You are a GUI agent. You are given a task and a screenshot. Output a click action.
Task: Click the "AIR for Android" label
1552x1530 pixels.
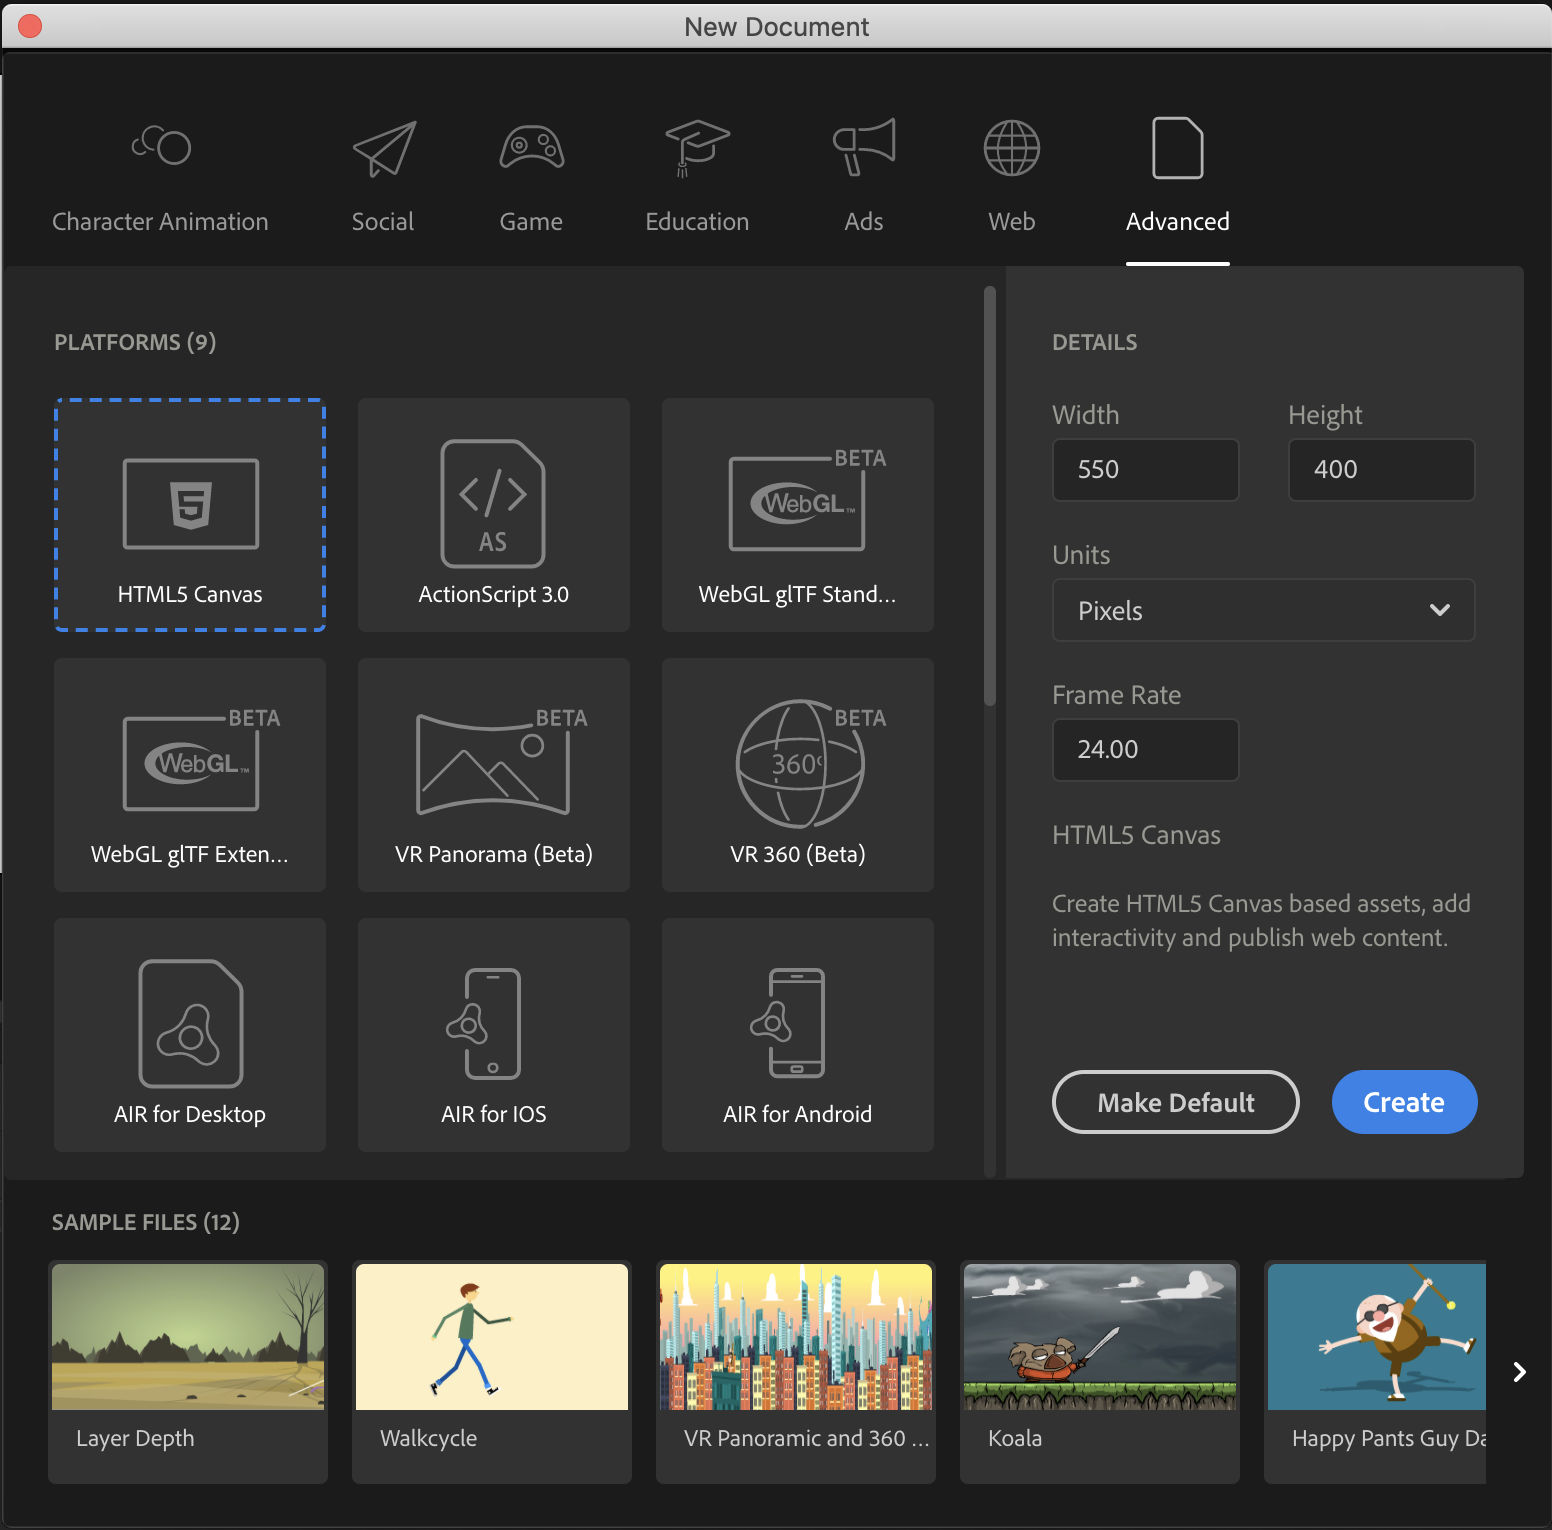798,1115
